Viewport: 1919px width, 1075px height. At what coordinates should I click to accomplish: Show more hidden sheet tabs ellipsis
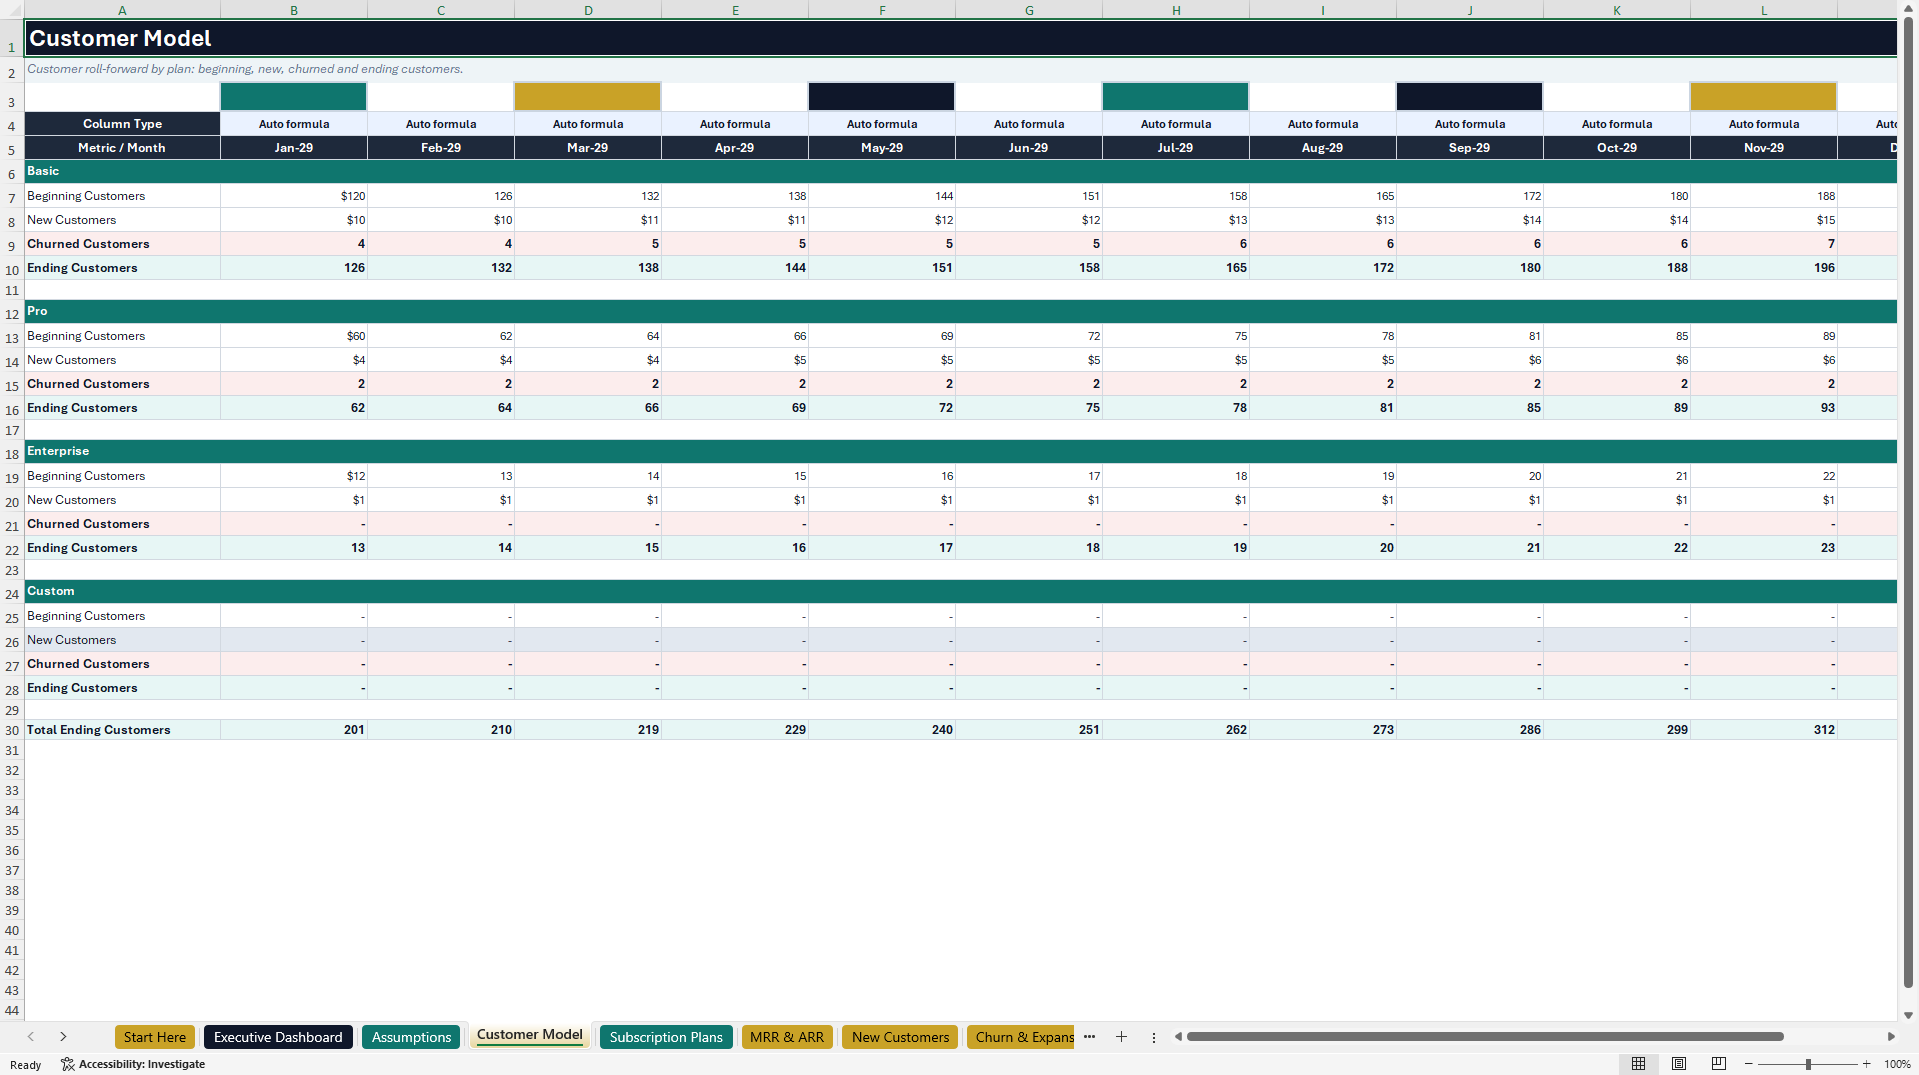1089,1037
